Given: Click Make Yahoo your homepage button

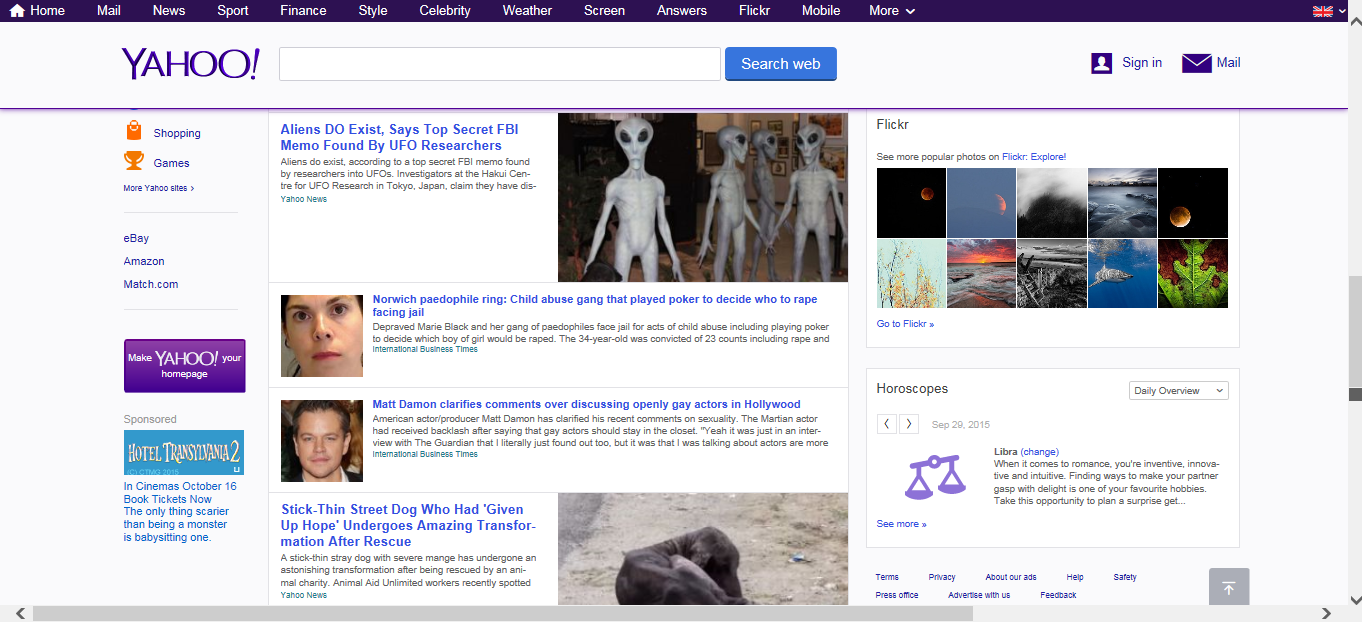Looking at the screenshot, I should click(185, 365).
